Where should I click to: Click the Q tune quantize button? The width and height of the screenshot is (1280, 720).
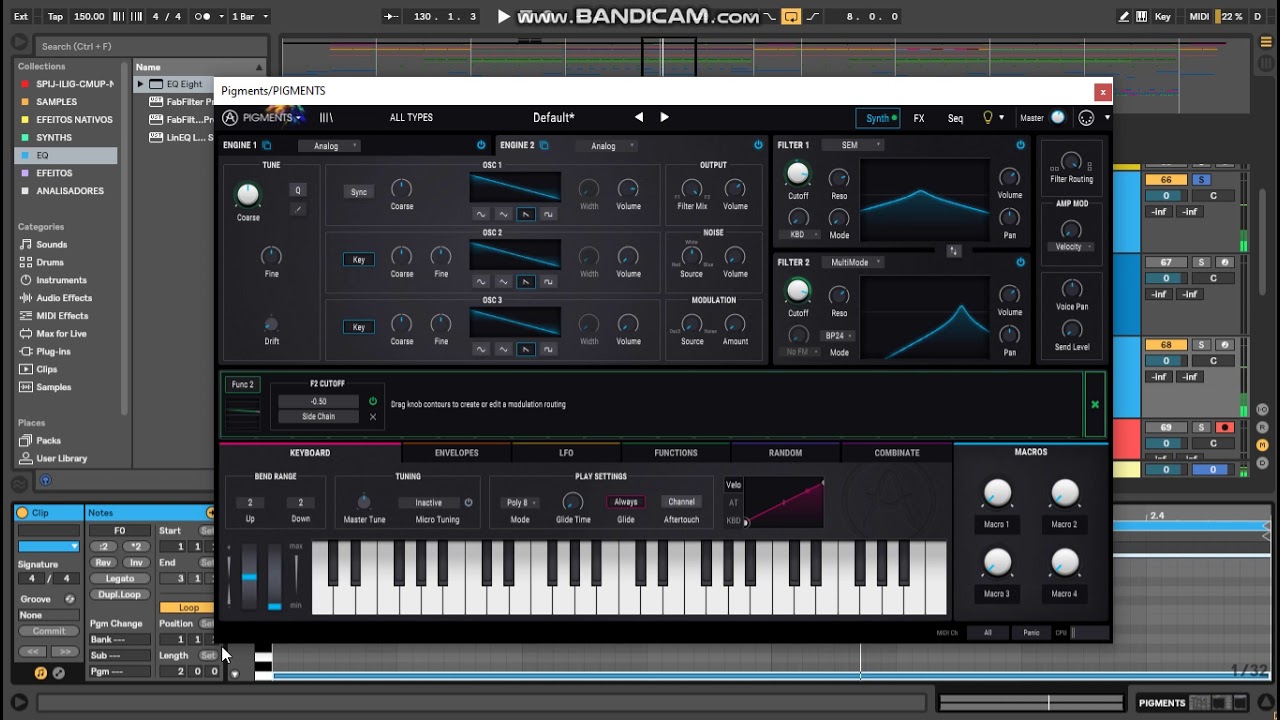coord(298,190)
